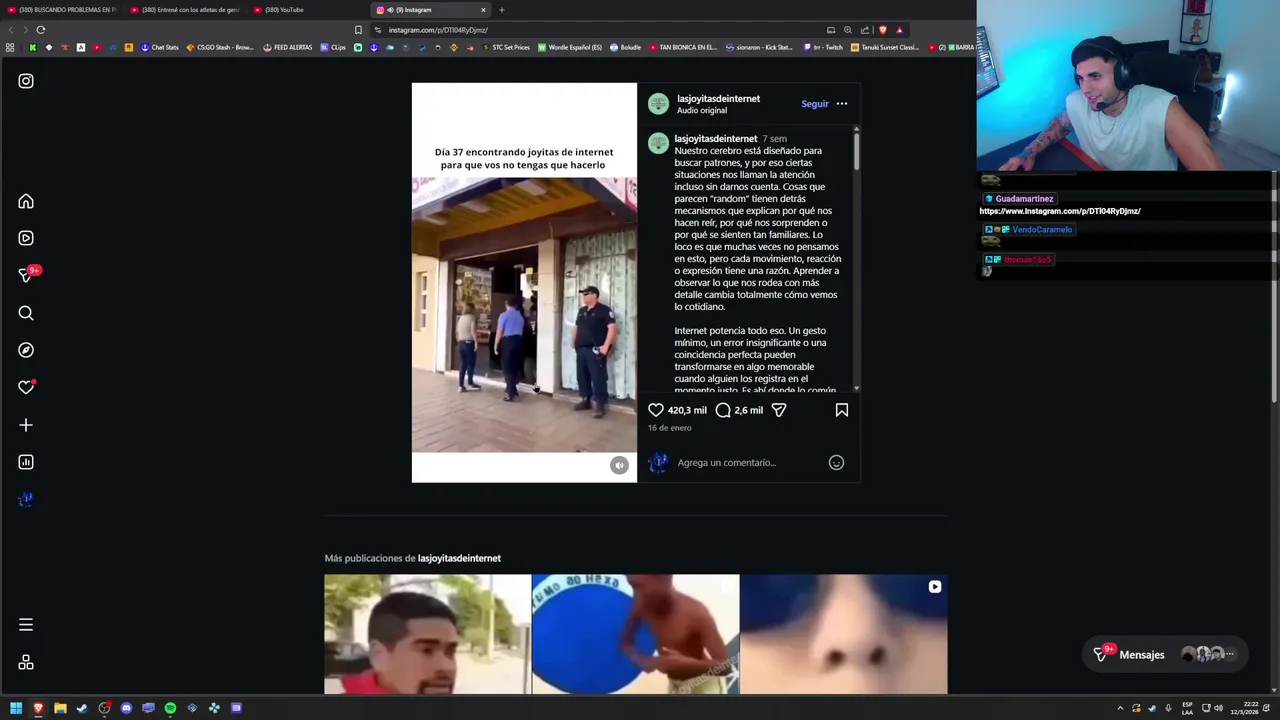Open lasjoyitasdeinternet profile from post header
Image resolution: width=1280 pixels, height=720 pixels.
coord(718,98)
